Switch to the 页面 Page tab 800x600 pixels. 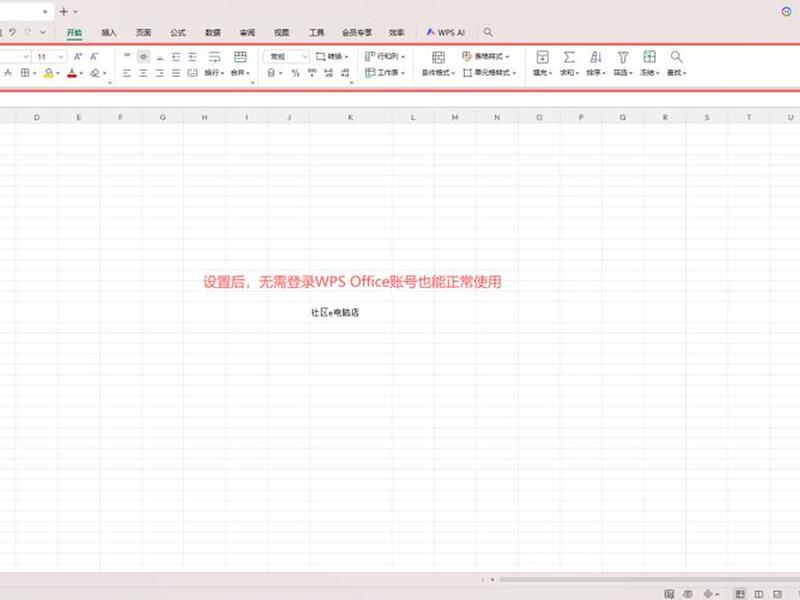pyautogui.click(x=143, y=32)
